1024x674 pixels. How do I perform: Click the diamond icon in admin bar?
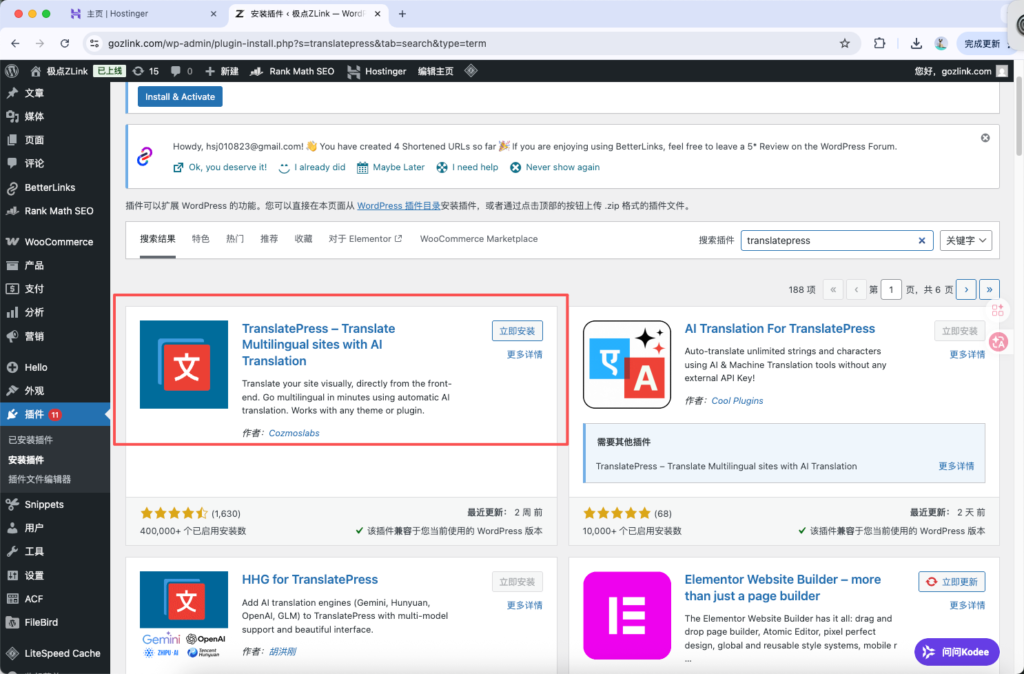471,71
